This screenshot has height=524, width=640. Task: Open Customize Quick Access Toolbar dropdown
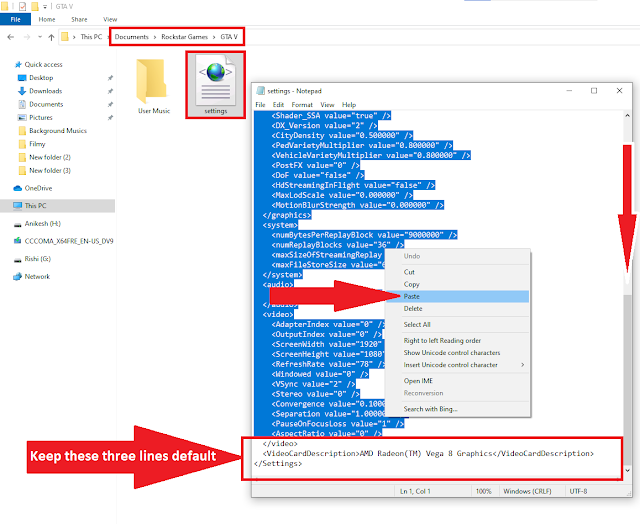(45, 7)
